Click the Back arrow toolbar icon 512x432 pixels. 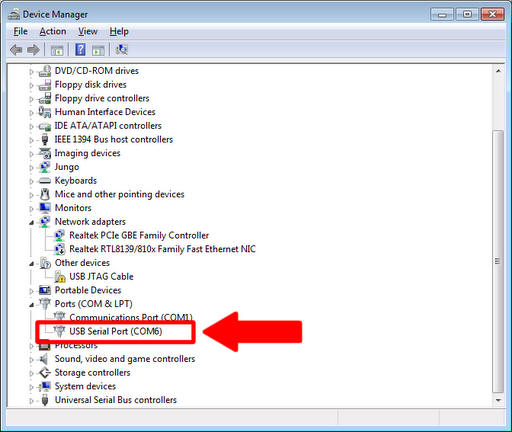click(16, 50)
